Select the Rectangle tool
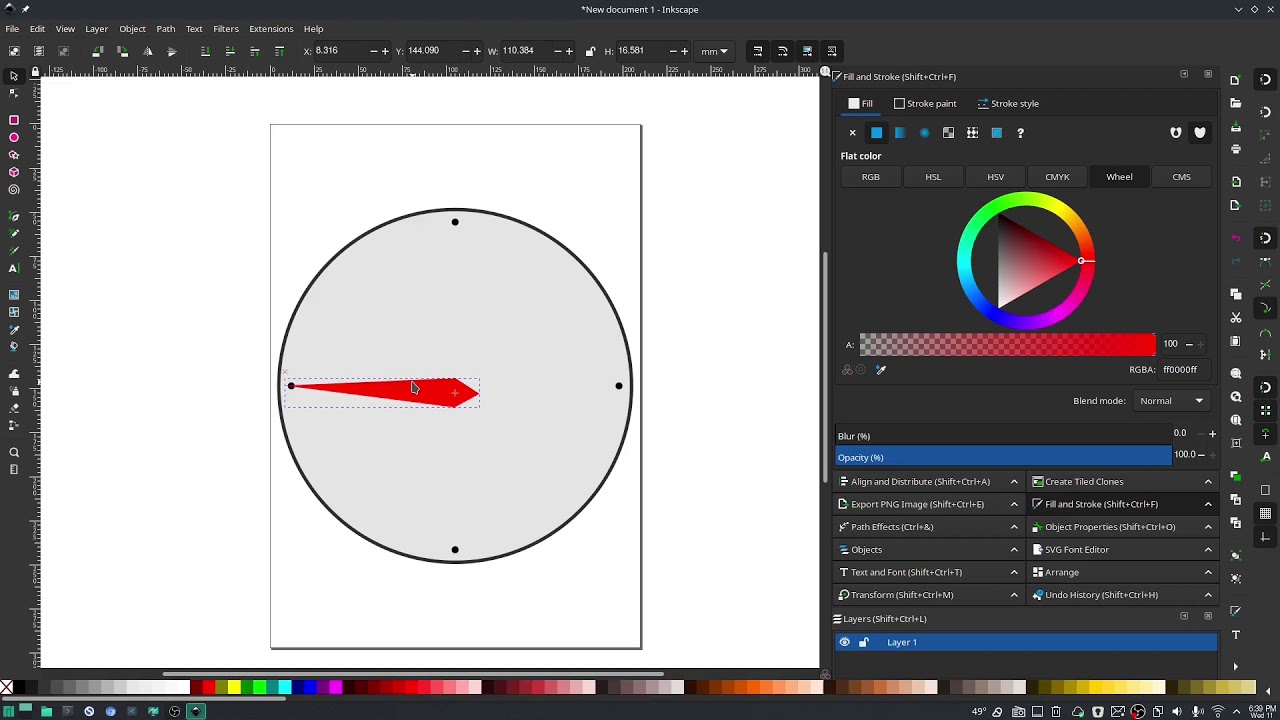 tap(14, 120)
